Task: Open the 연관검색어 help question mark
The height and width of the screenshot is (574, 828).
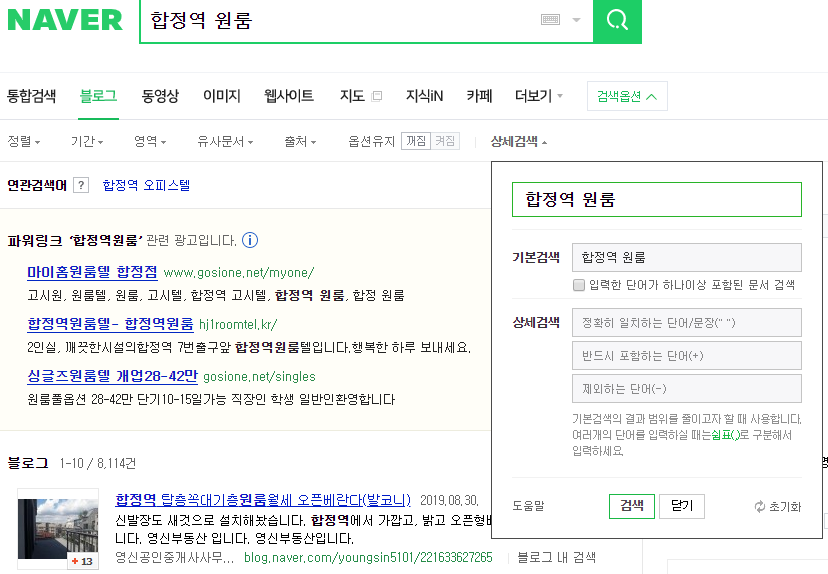Action: pyautogui.click(x=81, y=185)
